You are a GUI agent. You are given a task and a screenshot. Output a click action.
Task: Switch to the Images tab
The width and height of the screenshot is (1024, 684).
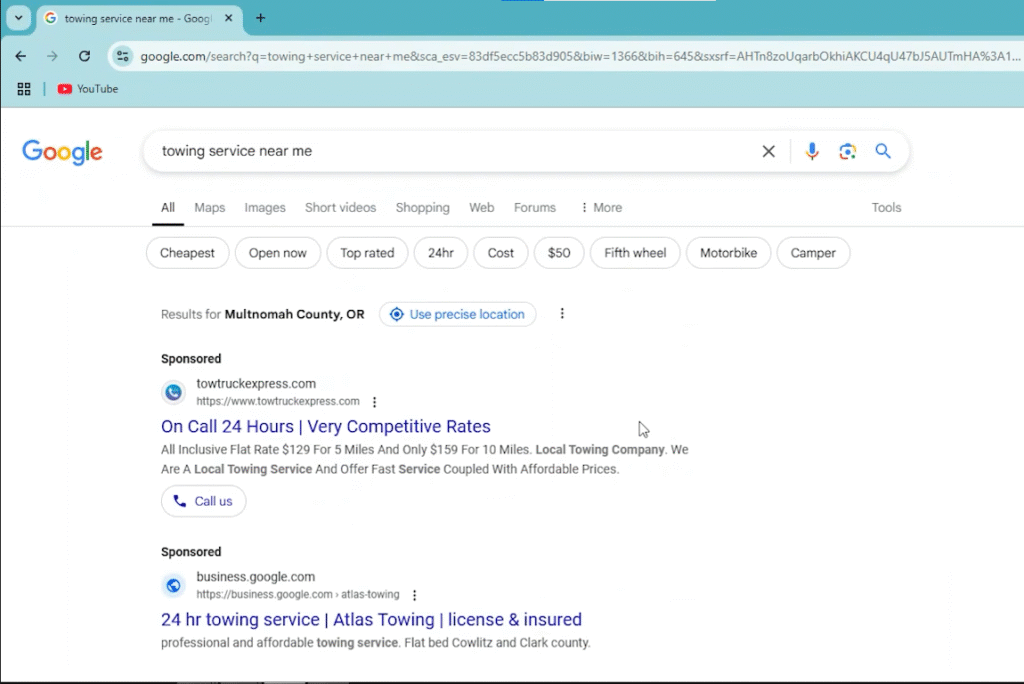(x=265, y=208)
